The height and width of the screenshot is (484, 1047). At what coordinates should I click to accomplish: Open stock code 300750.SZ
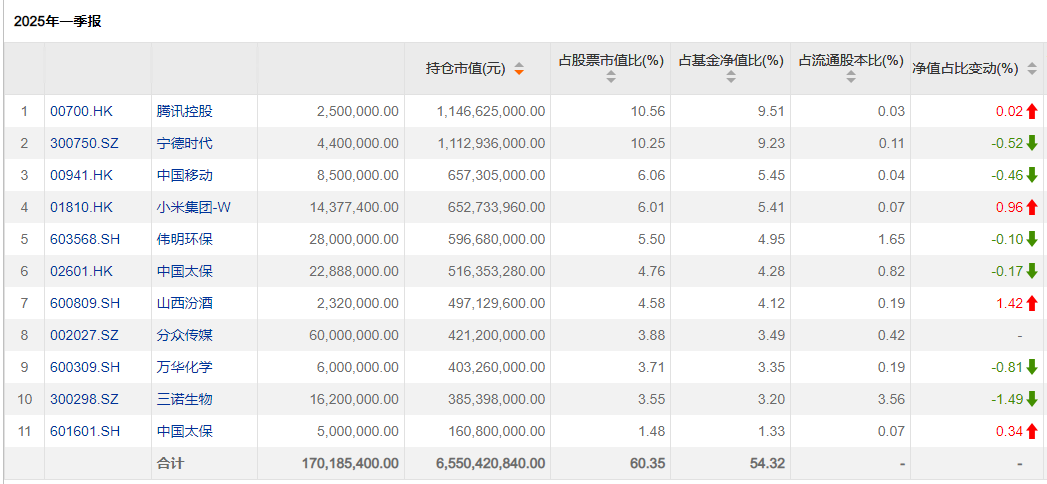[x=84, y=144]
